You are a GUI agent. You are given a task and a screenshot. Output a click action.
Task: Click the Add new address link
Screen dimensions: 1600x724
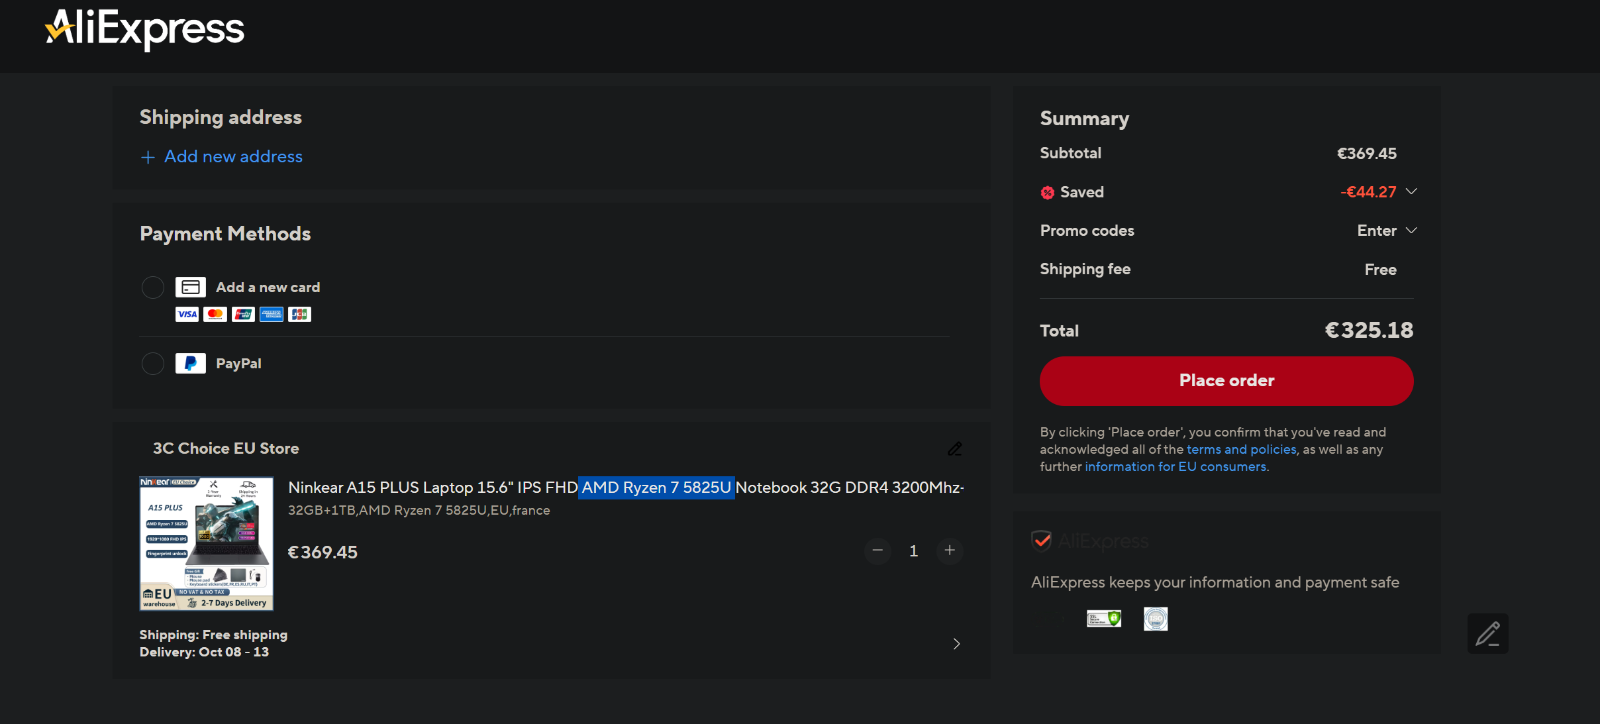(x=234, y=157)
